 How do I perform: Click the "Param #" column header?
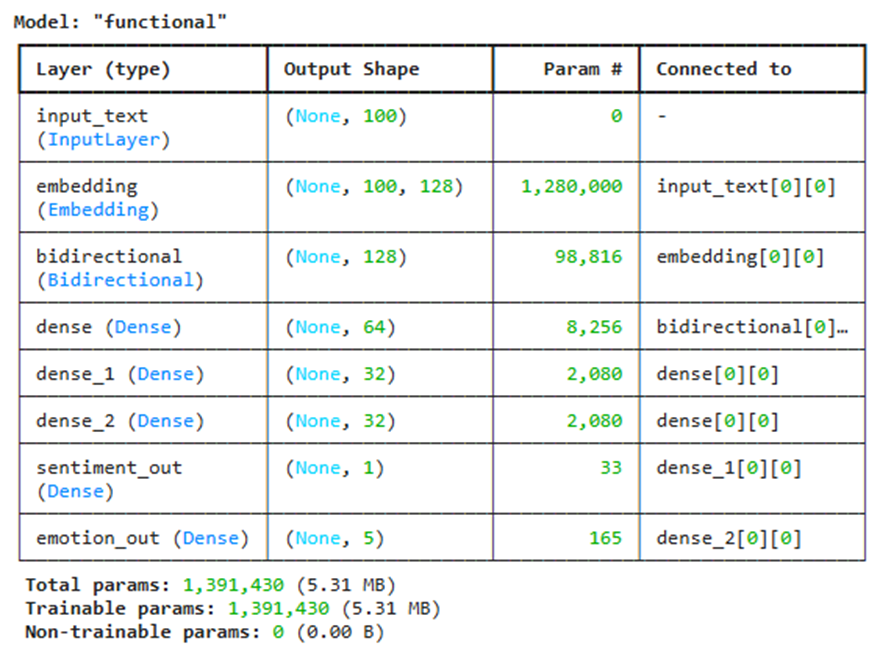coord(582,69)
